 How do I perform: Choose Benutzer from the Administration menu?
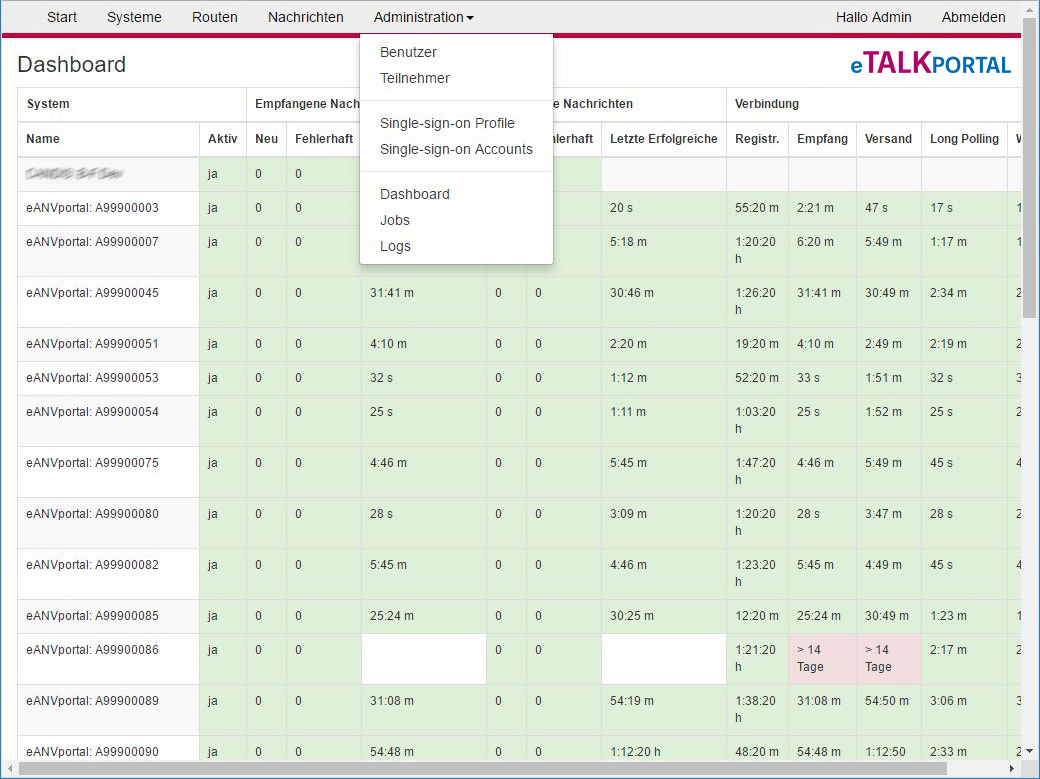point(409,52)
